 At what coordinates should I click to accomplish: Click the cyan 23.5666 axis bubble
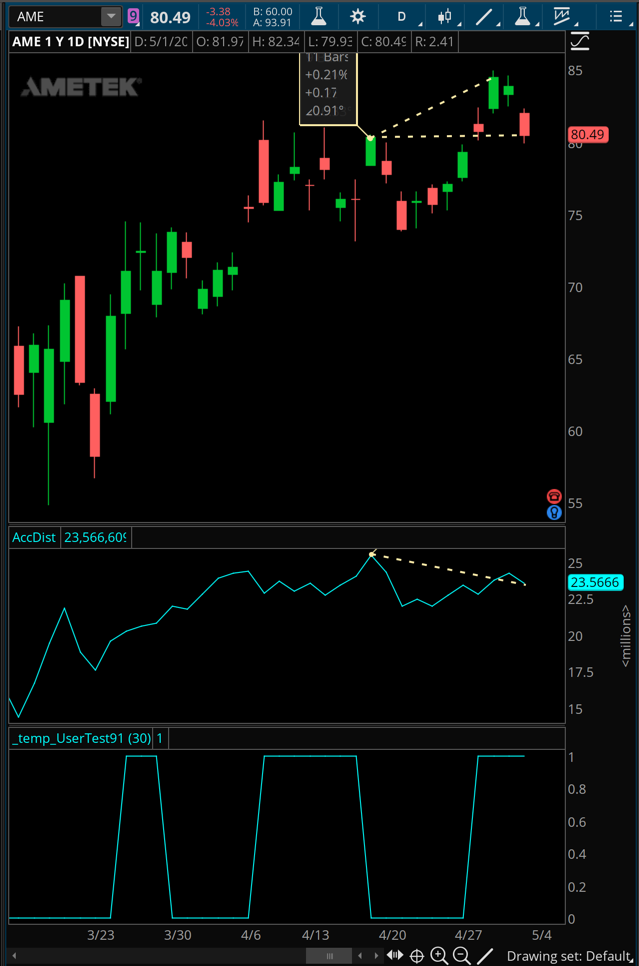[595, 582]
